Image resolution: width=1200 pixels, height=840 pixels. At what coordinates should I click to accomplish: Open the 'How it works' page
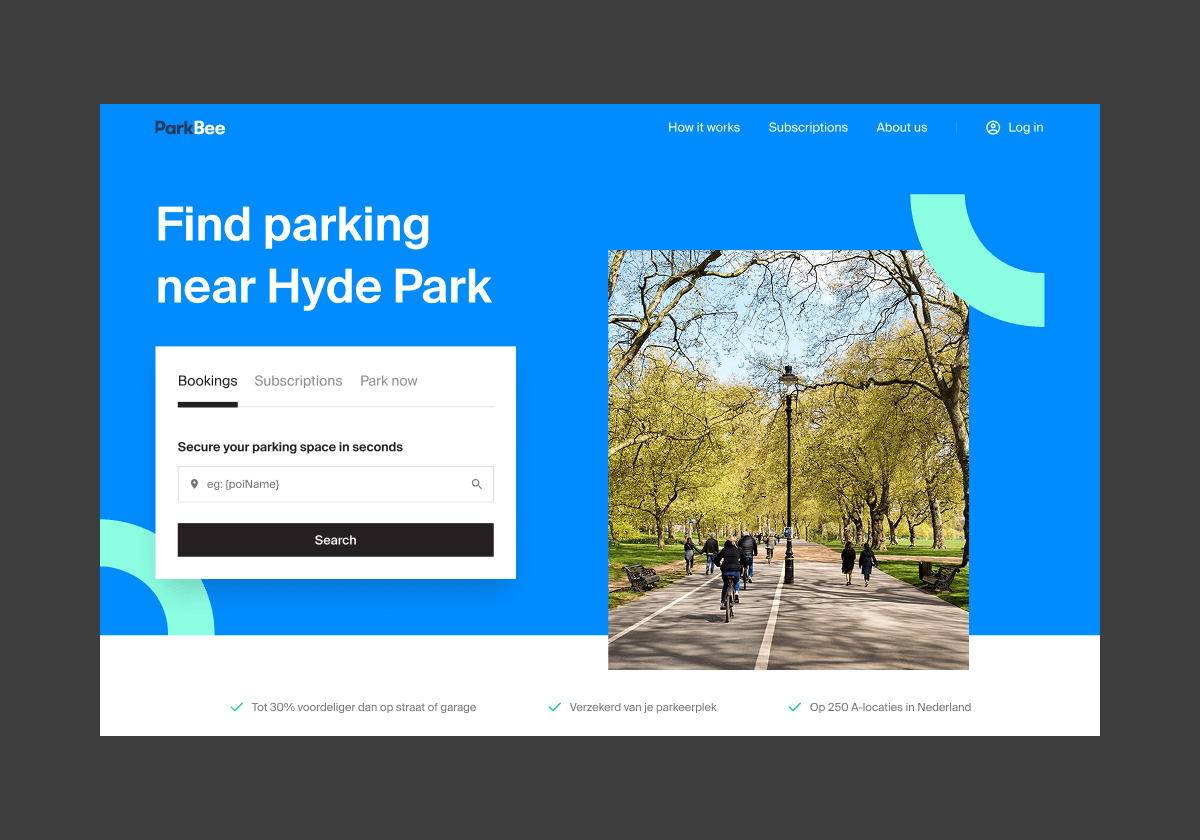704,128
